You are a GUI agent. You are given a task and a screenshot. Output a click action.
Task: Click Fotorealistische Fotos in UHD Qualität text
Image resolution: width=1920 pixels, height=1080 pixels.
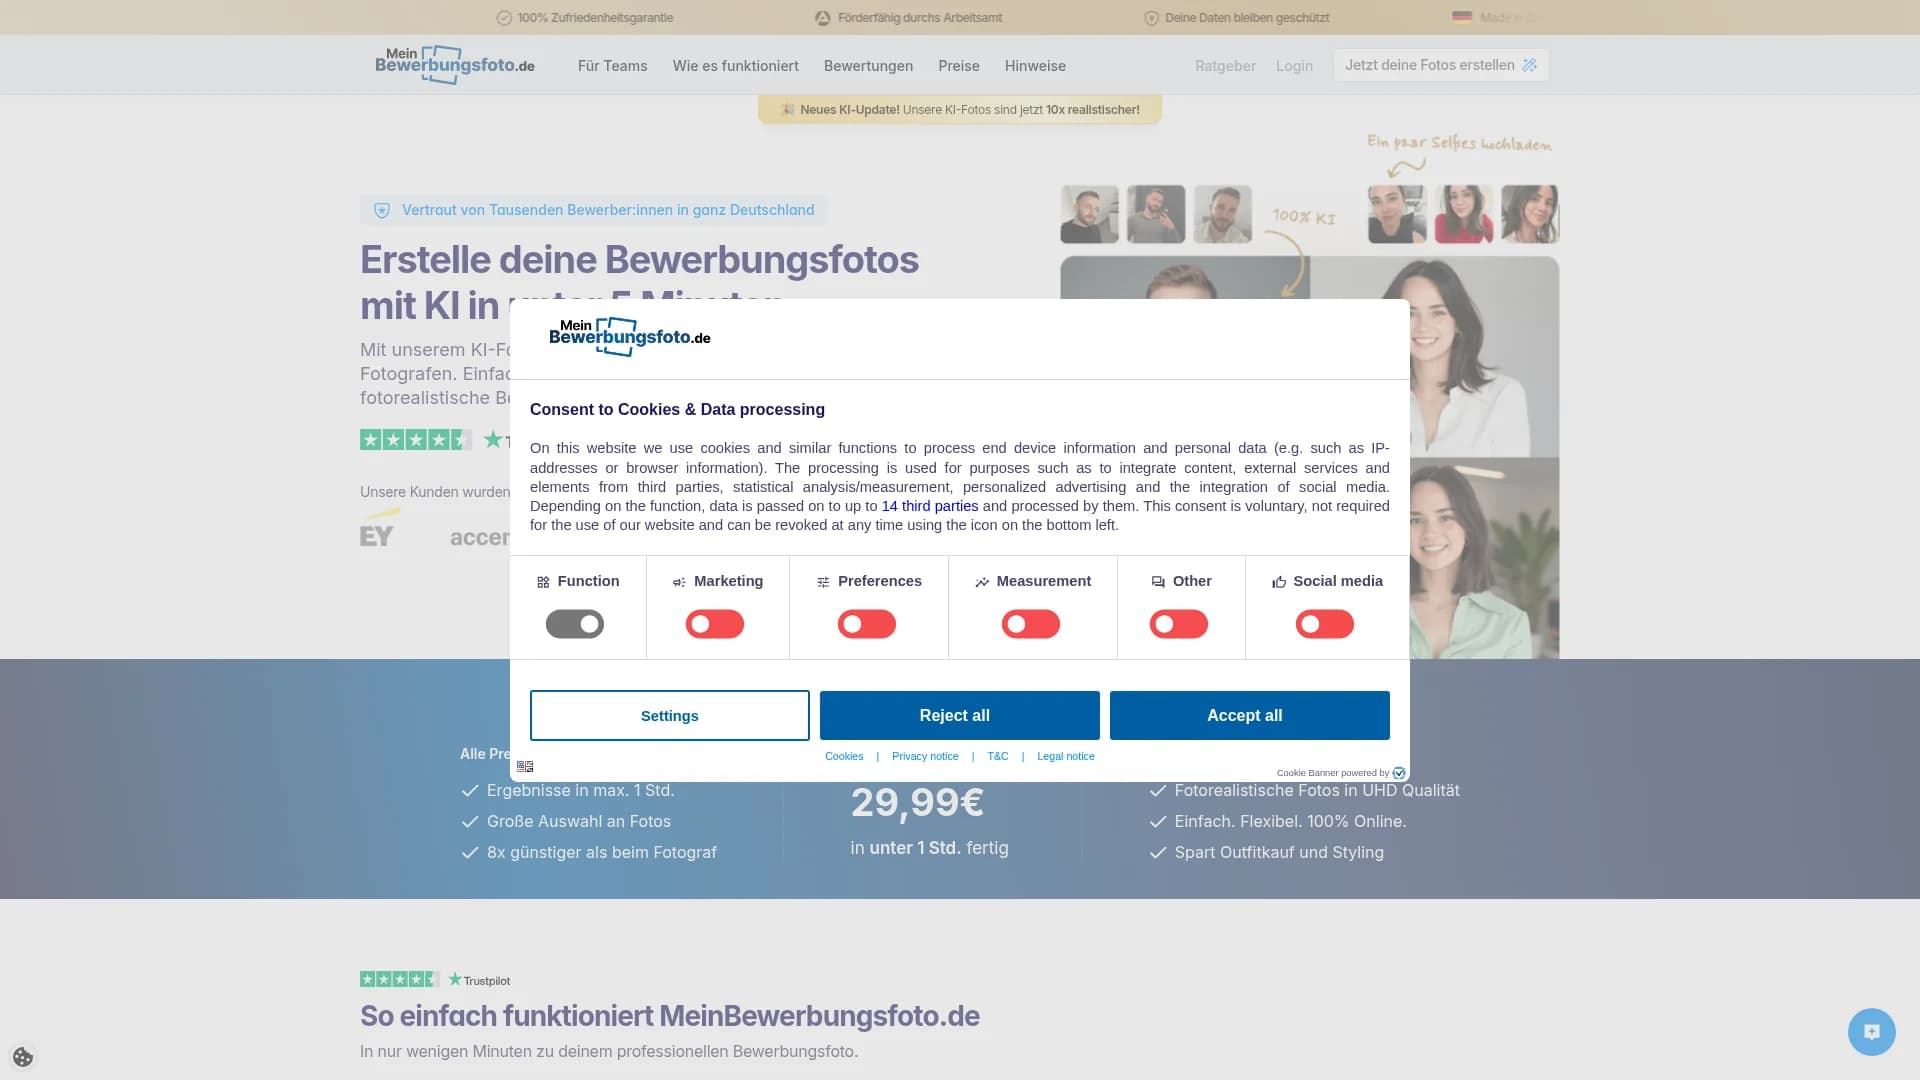tap(1317, 791)
